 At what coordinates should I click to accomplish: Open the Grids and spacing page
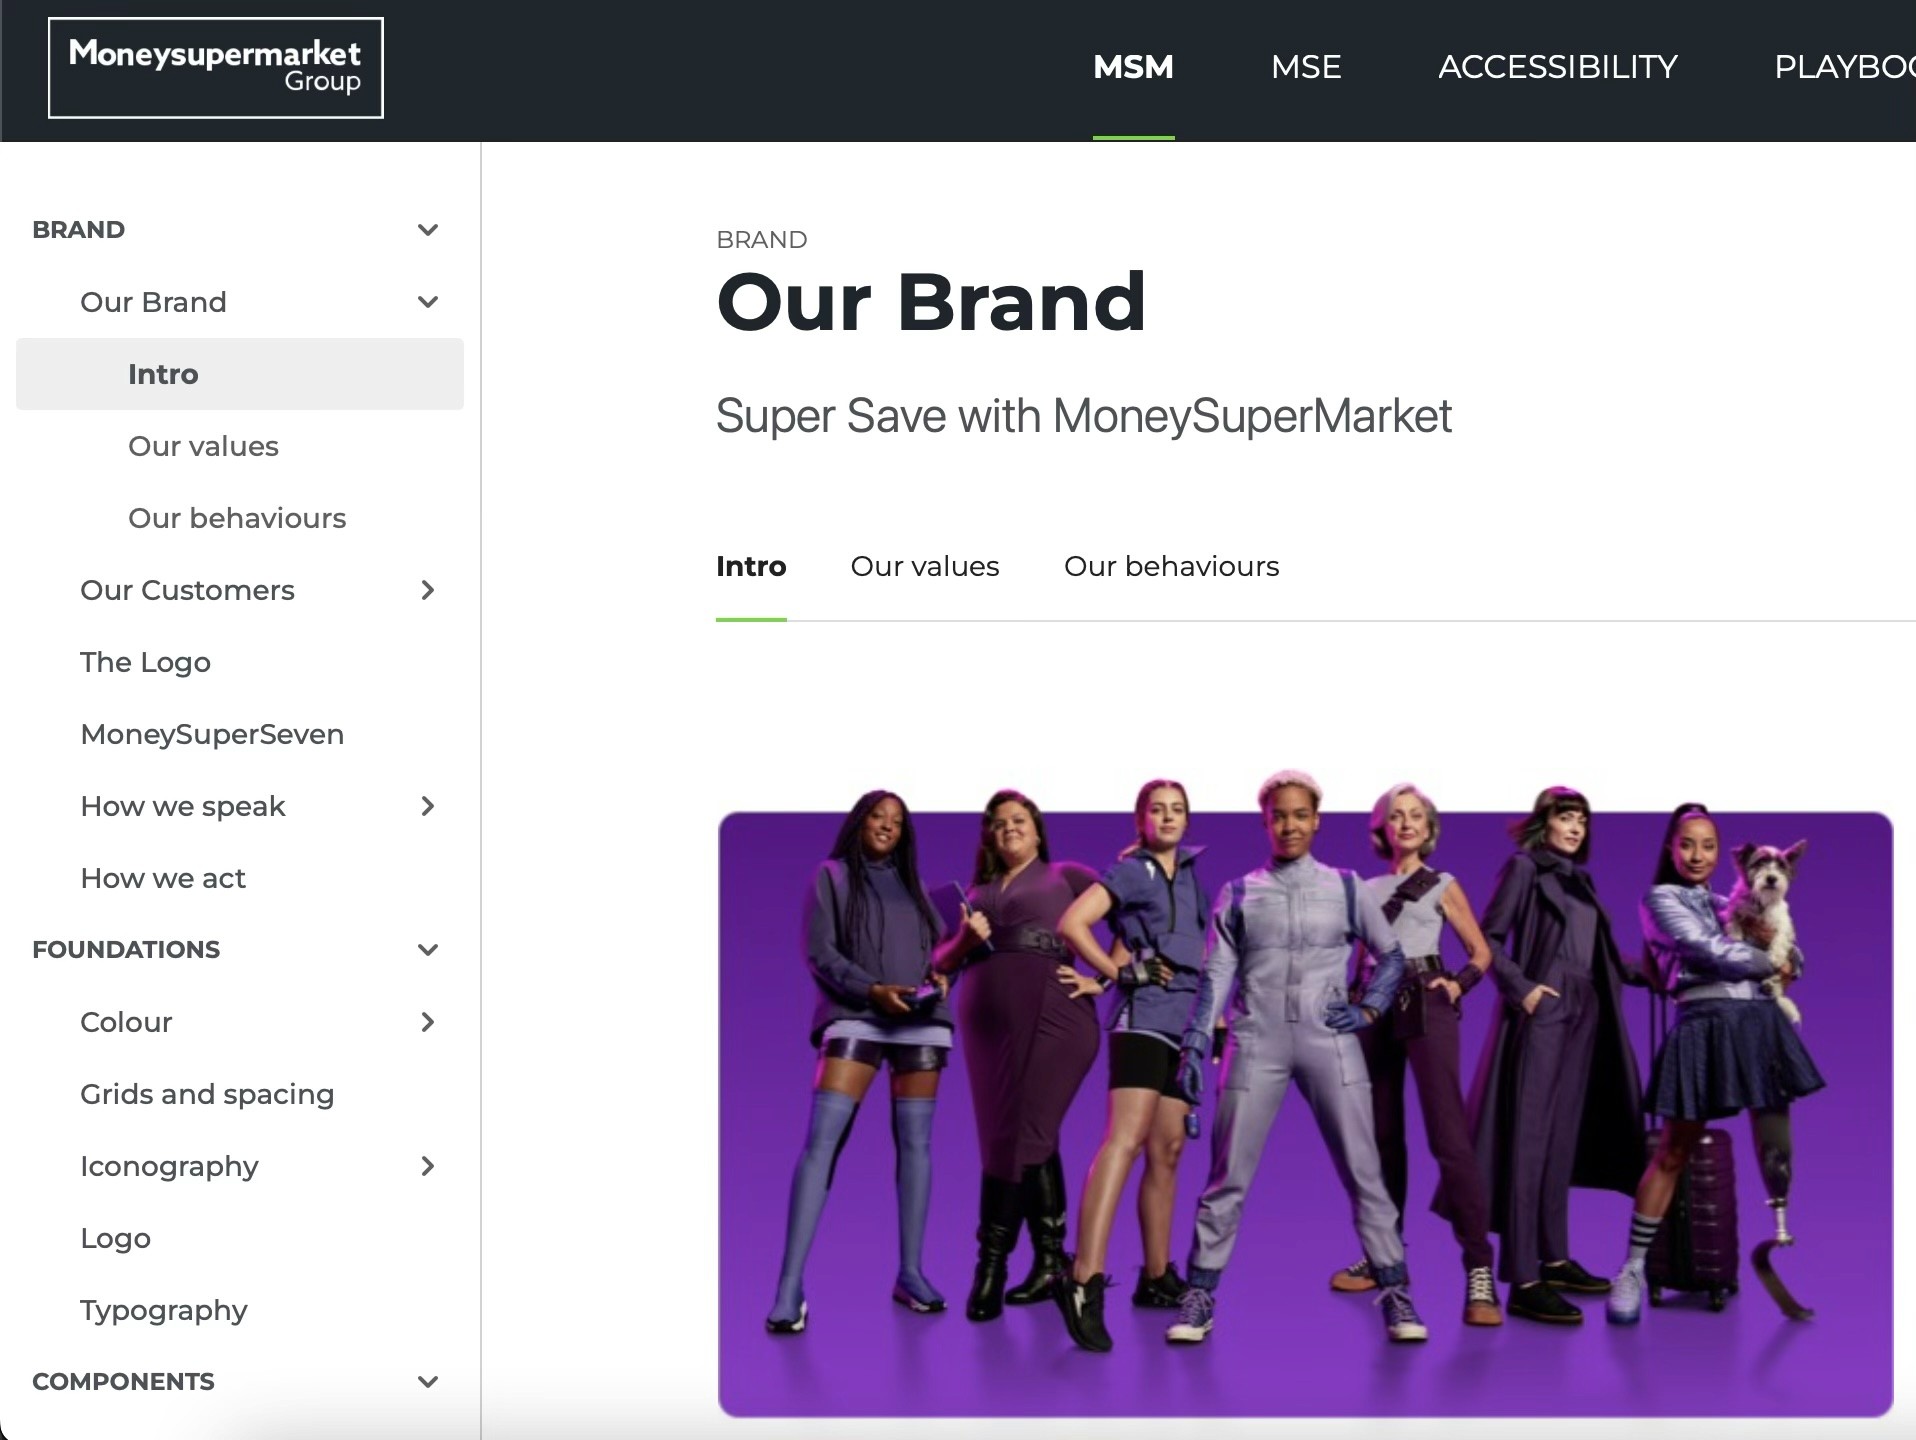[207, 1094]
